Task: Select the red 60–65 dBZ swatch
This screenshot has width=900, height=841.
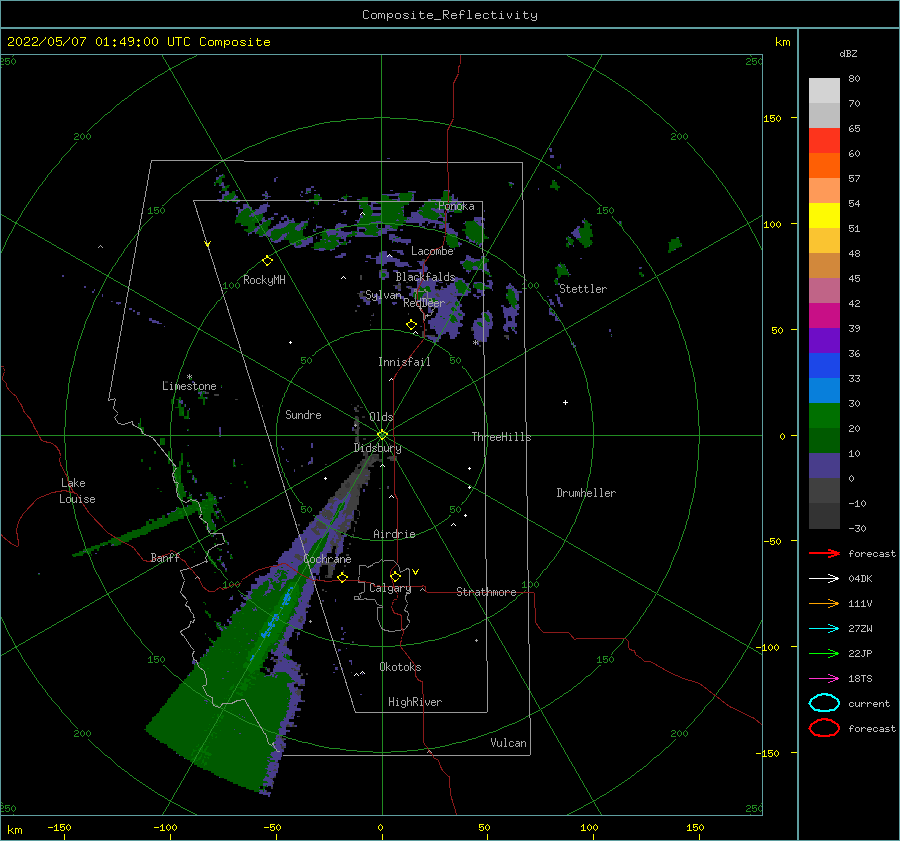Action: (824, 141)
